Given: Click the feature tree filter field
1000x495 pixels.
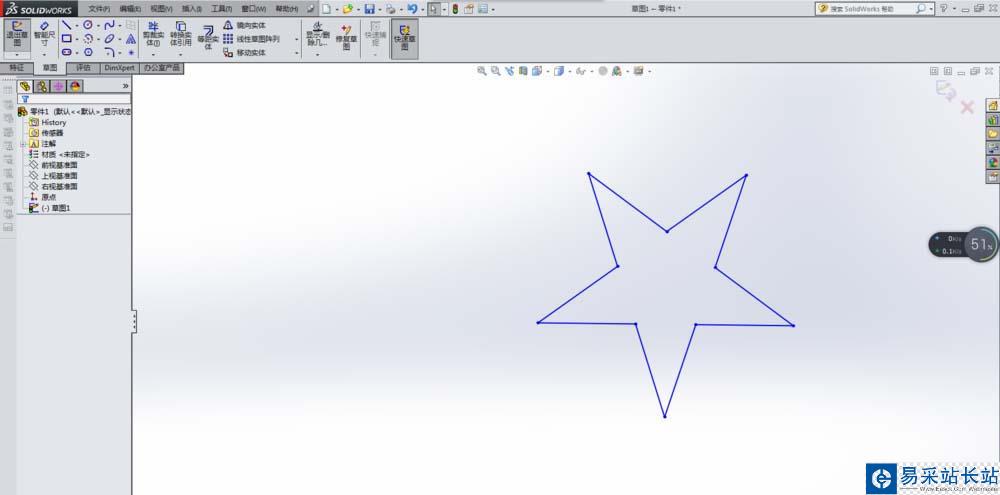Looking at the screenshot, I should tap(74, 100).
